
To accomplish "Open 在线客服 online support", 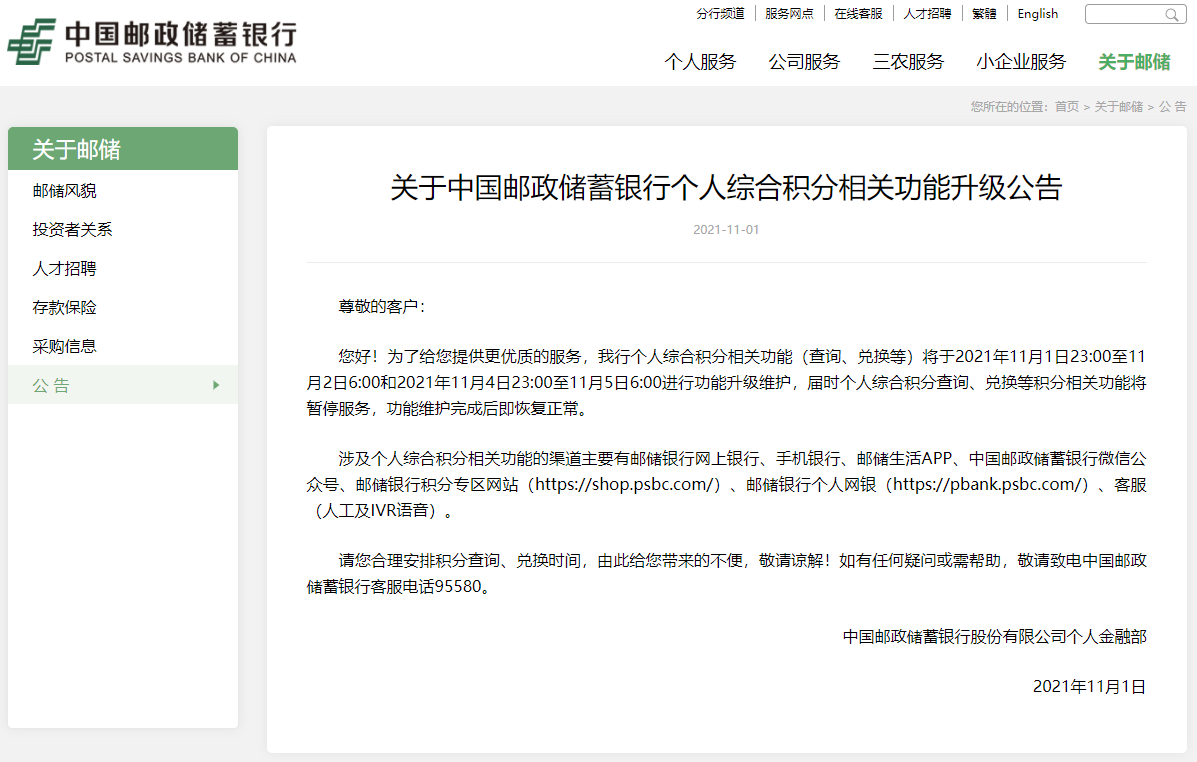I will 858,14.
